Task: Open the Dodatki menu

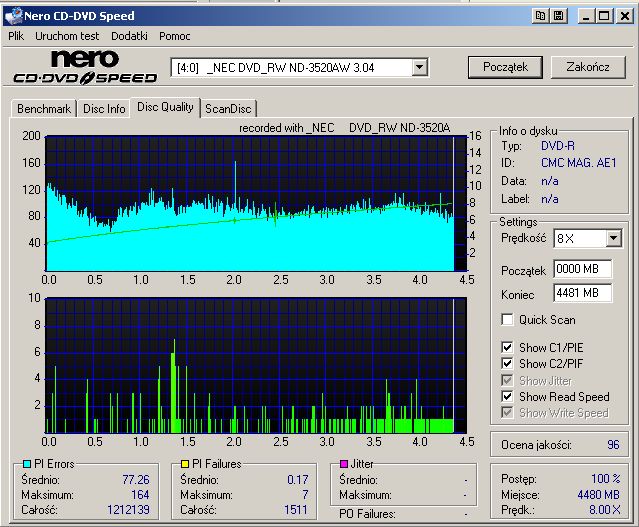Action: (x=129, y=36)
